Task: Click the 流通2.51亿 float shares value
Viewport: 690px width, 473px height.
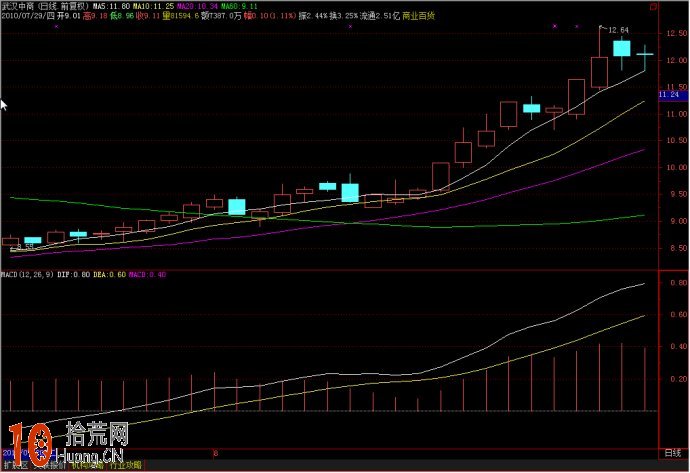Action: (x=379, y=16)
